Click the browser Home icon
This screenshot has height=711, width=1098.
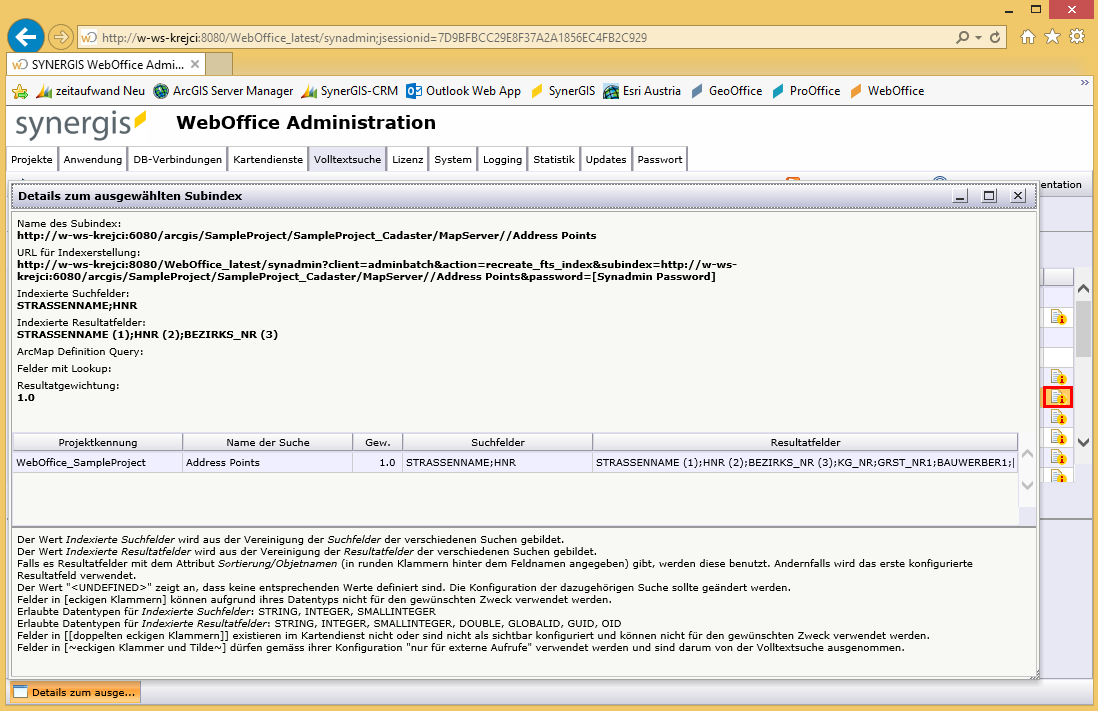click(1030, 35)
